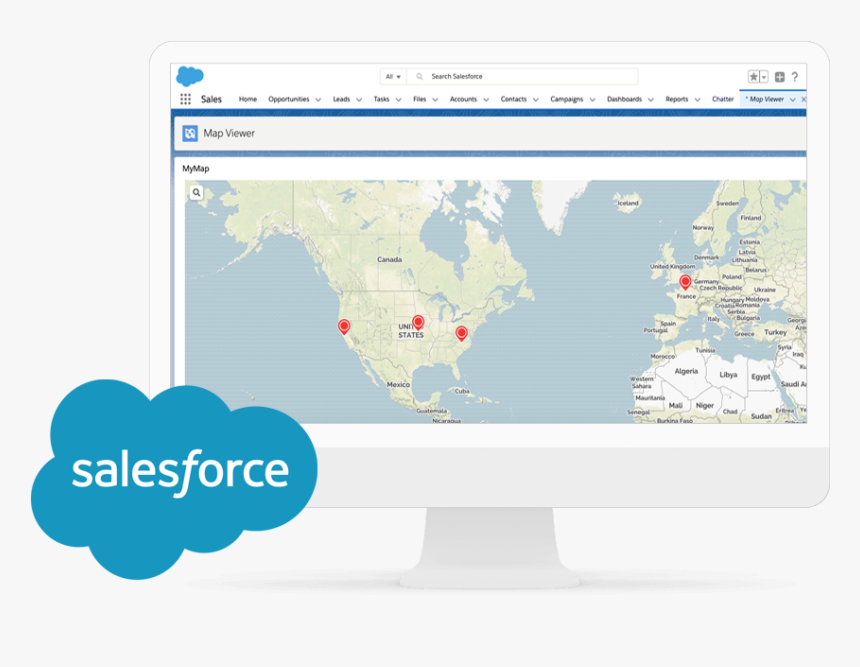Open the Dashboards tab

pos(624,99)
